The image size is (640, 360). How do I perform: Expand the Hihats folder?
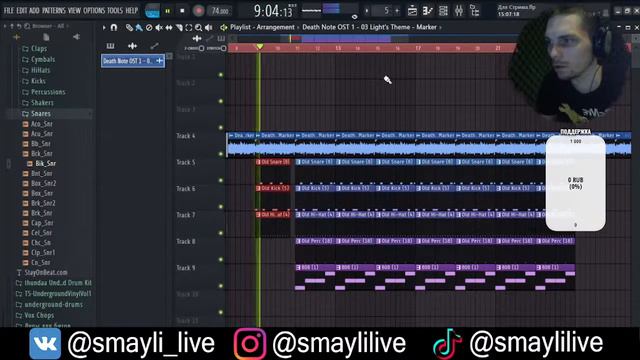click(36, 70)
